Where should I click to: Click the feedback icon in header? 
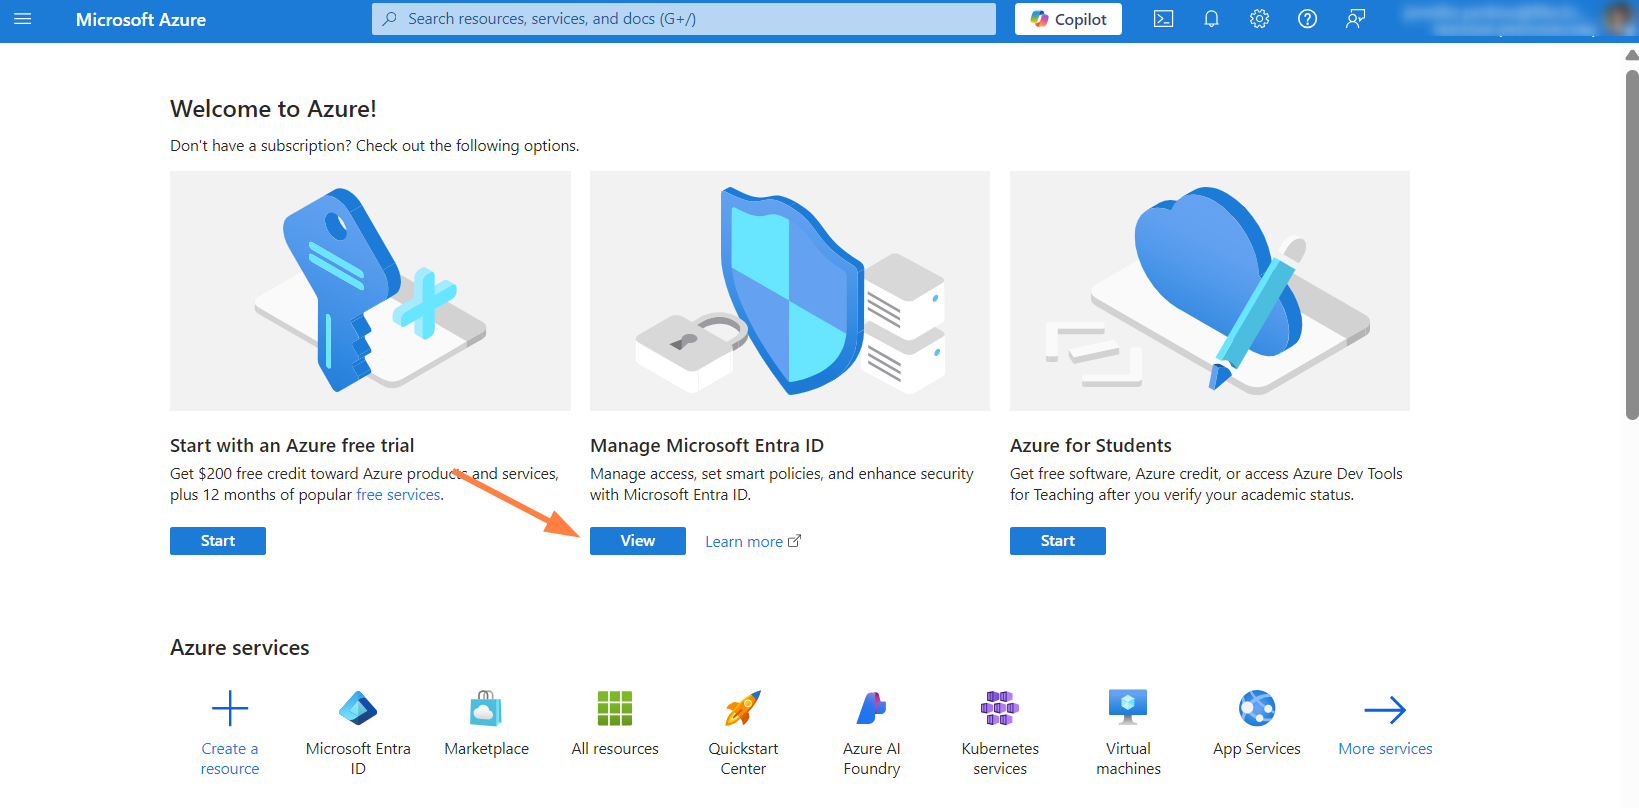coord(1355,19)
